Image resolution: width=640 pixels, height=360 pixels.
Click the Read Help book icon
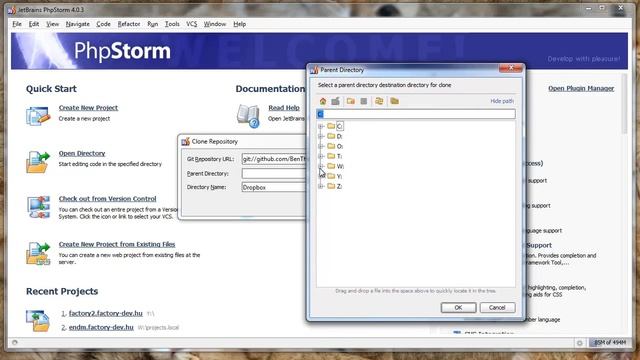point(248,116)
